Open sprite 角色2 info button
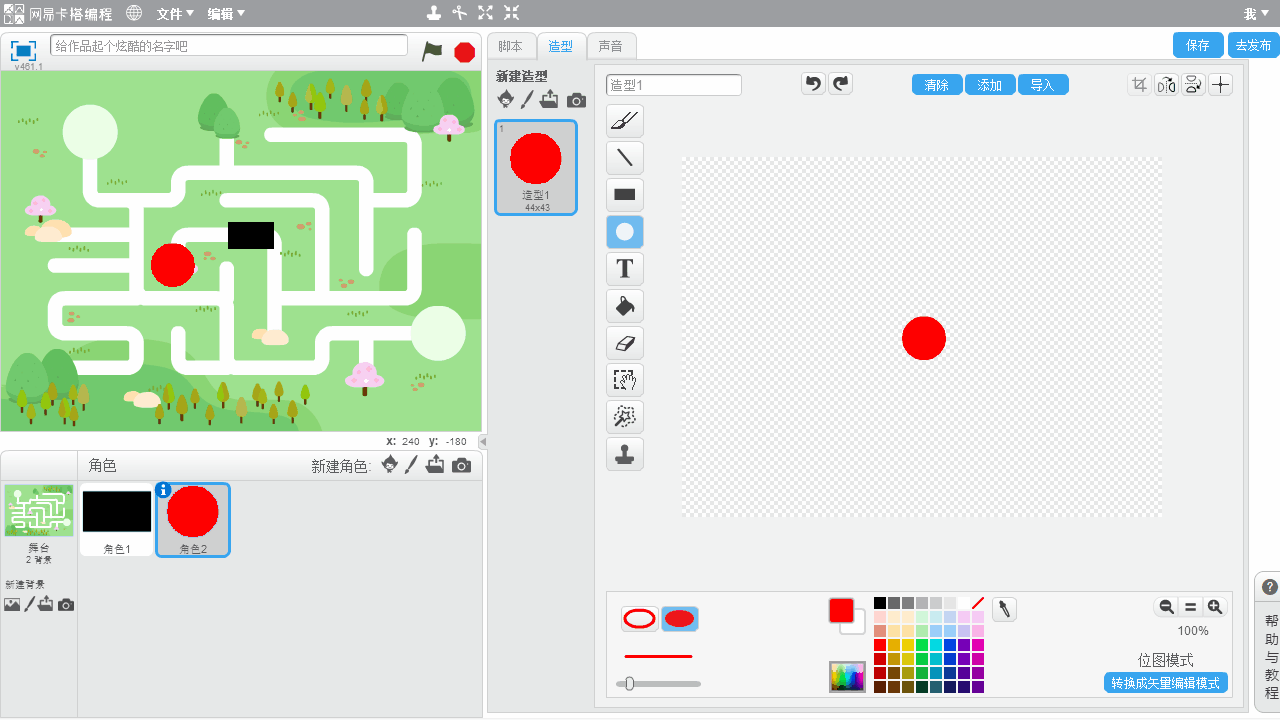The height and width of the screenshot is (720, 1280). pos(164,490)
